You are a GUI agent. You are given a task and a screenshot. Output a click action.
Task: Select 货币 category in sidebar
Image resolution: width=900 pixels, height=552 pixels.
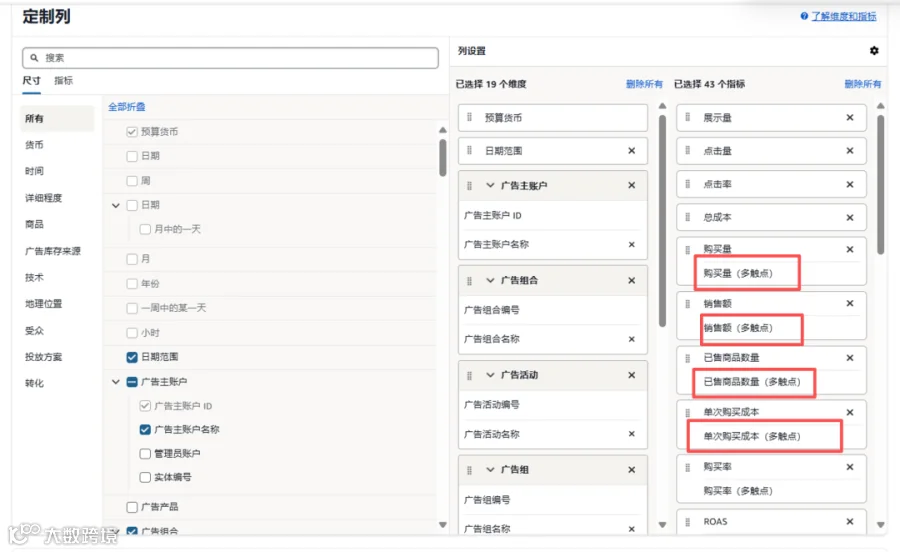34,145
